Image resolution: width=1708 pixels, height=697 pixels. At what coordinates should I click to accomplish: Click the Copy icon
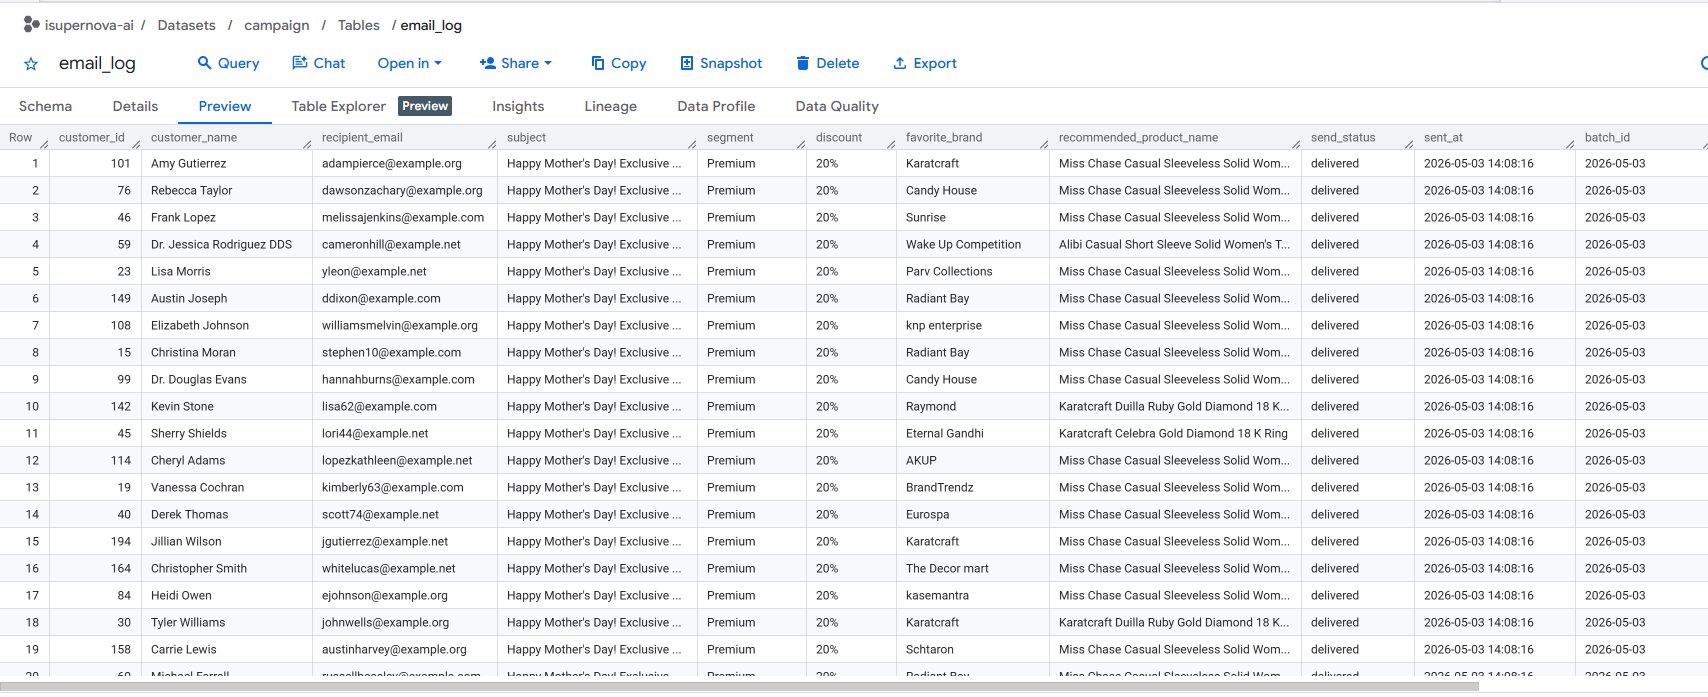point(598,63)
